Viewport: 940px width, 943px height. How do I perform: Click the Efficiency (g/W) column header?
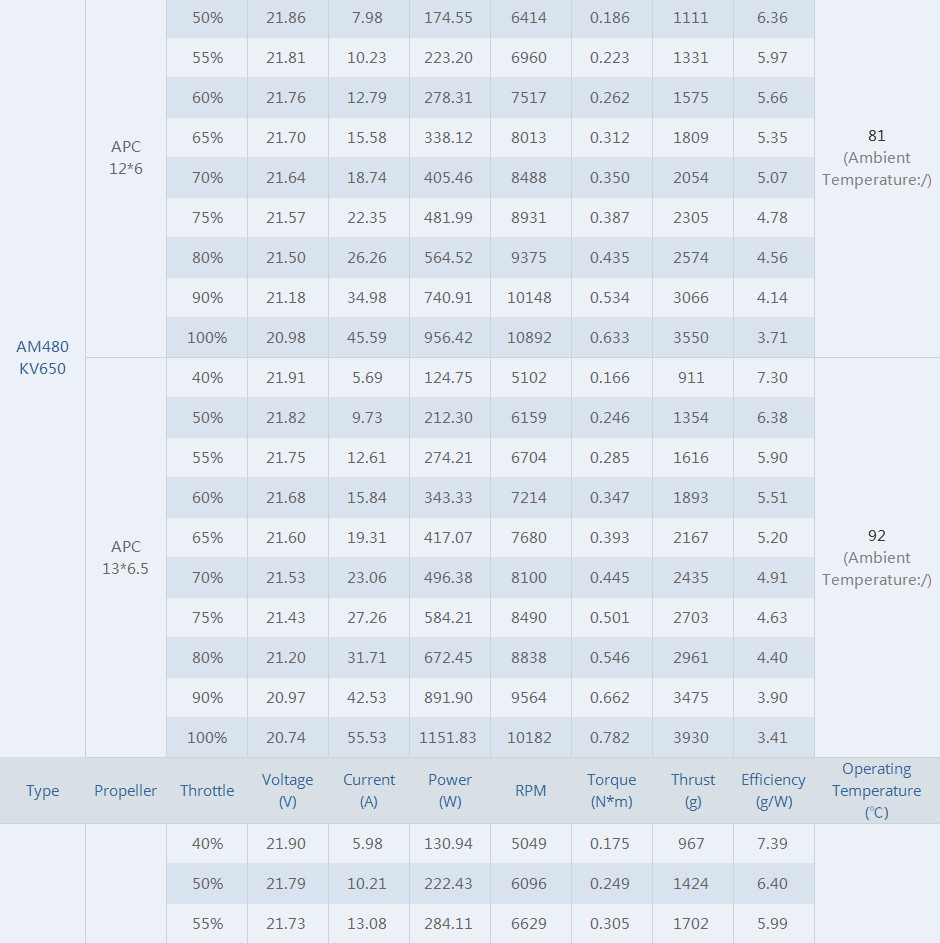pos(773,791)
